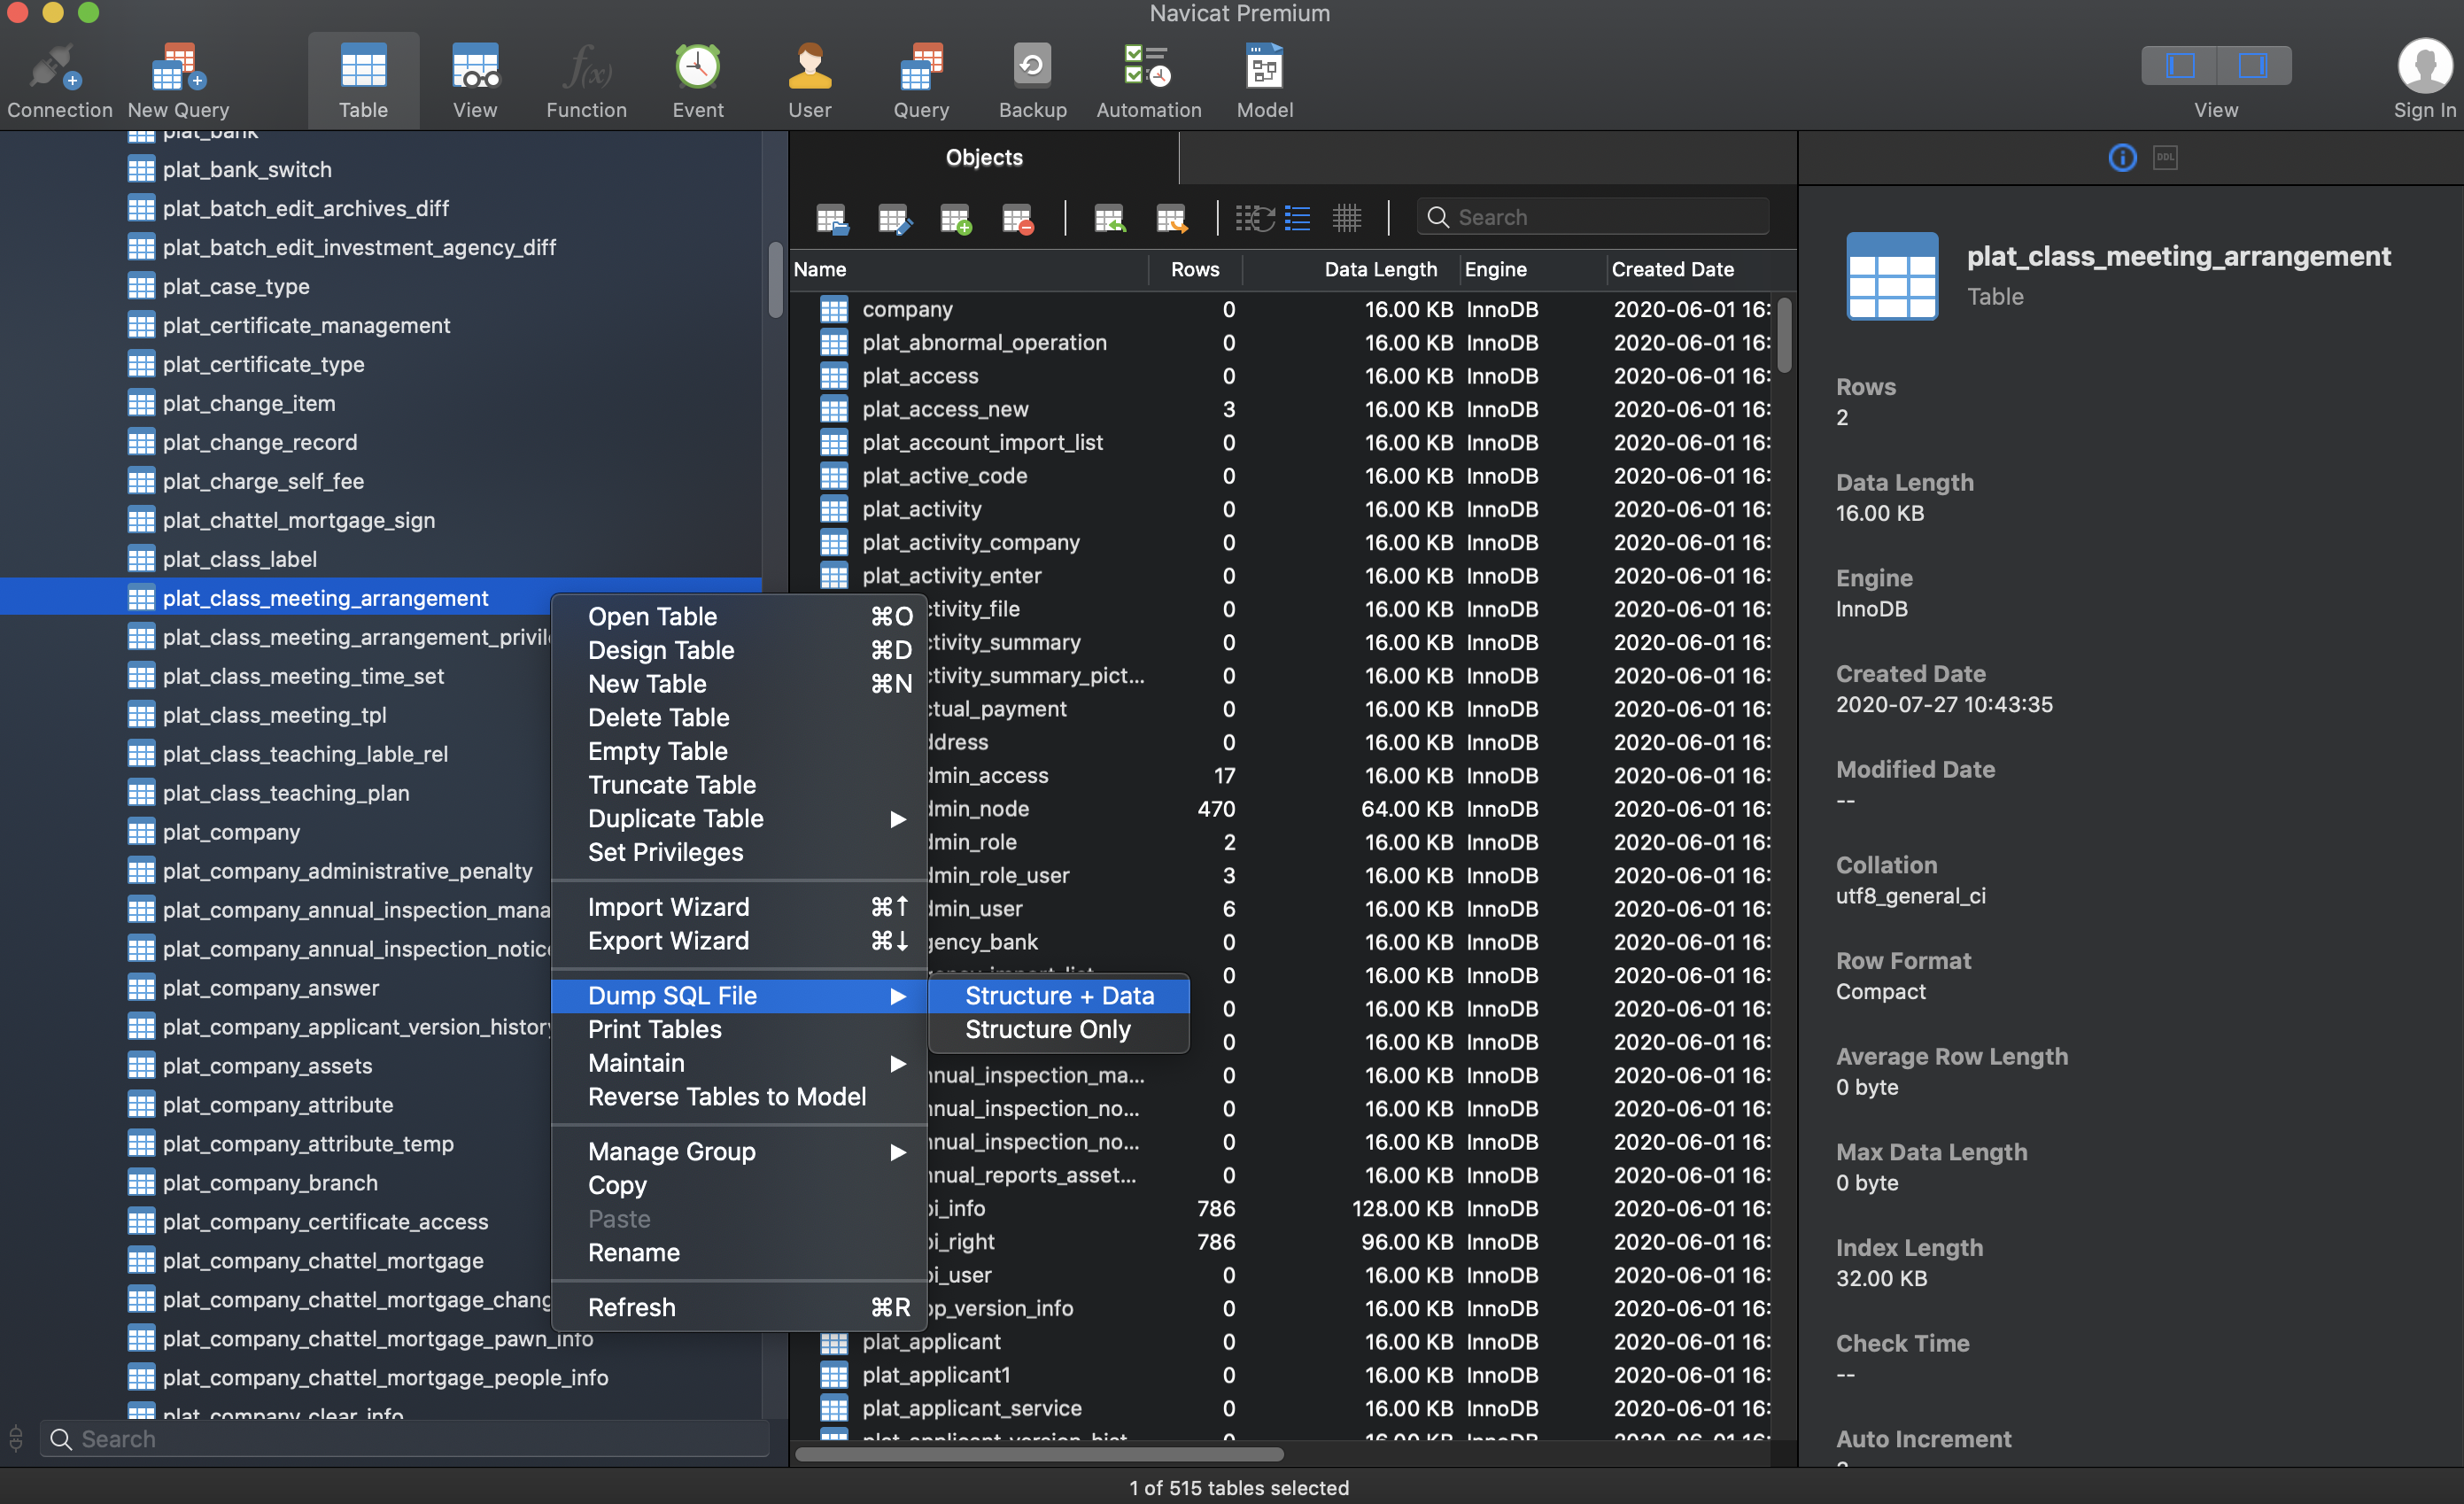Click the Design Table pencil icon

pos(893,218)
